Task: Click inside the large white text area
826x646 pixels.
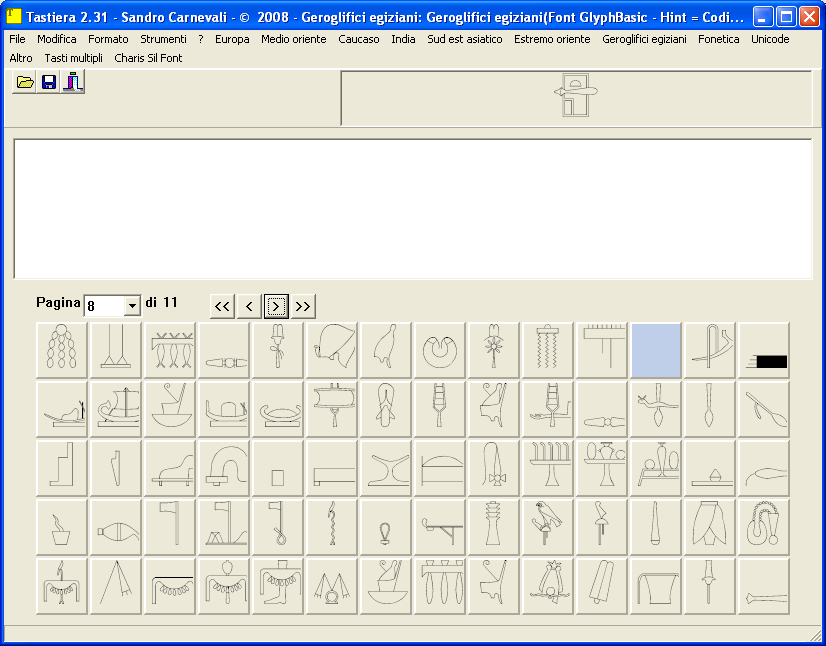Action: (413, 209)
